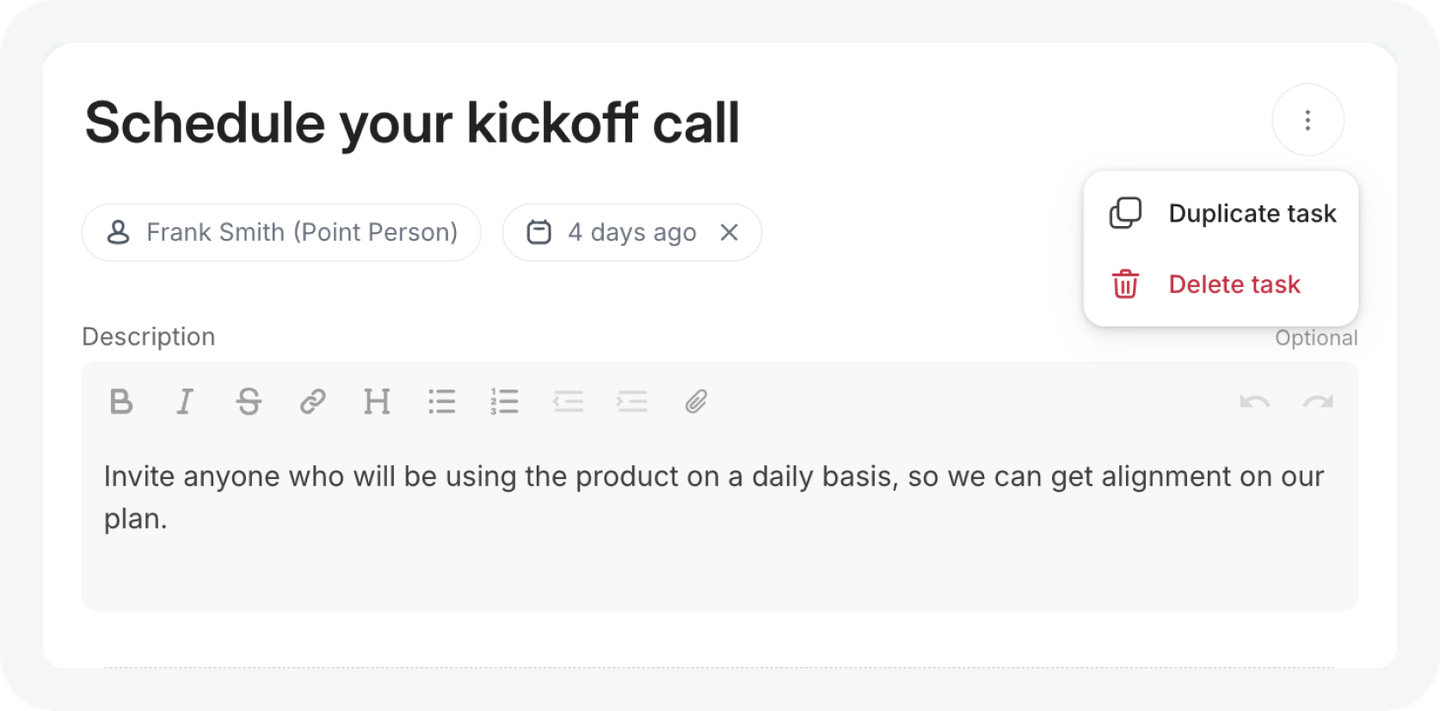Insert a link using the chain icon
The height and width of the screenshot is (711, 1440).
point(313,402)
